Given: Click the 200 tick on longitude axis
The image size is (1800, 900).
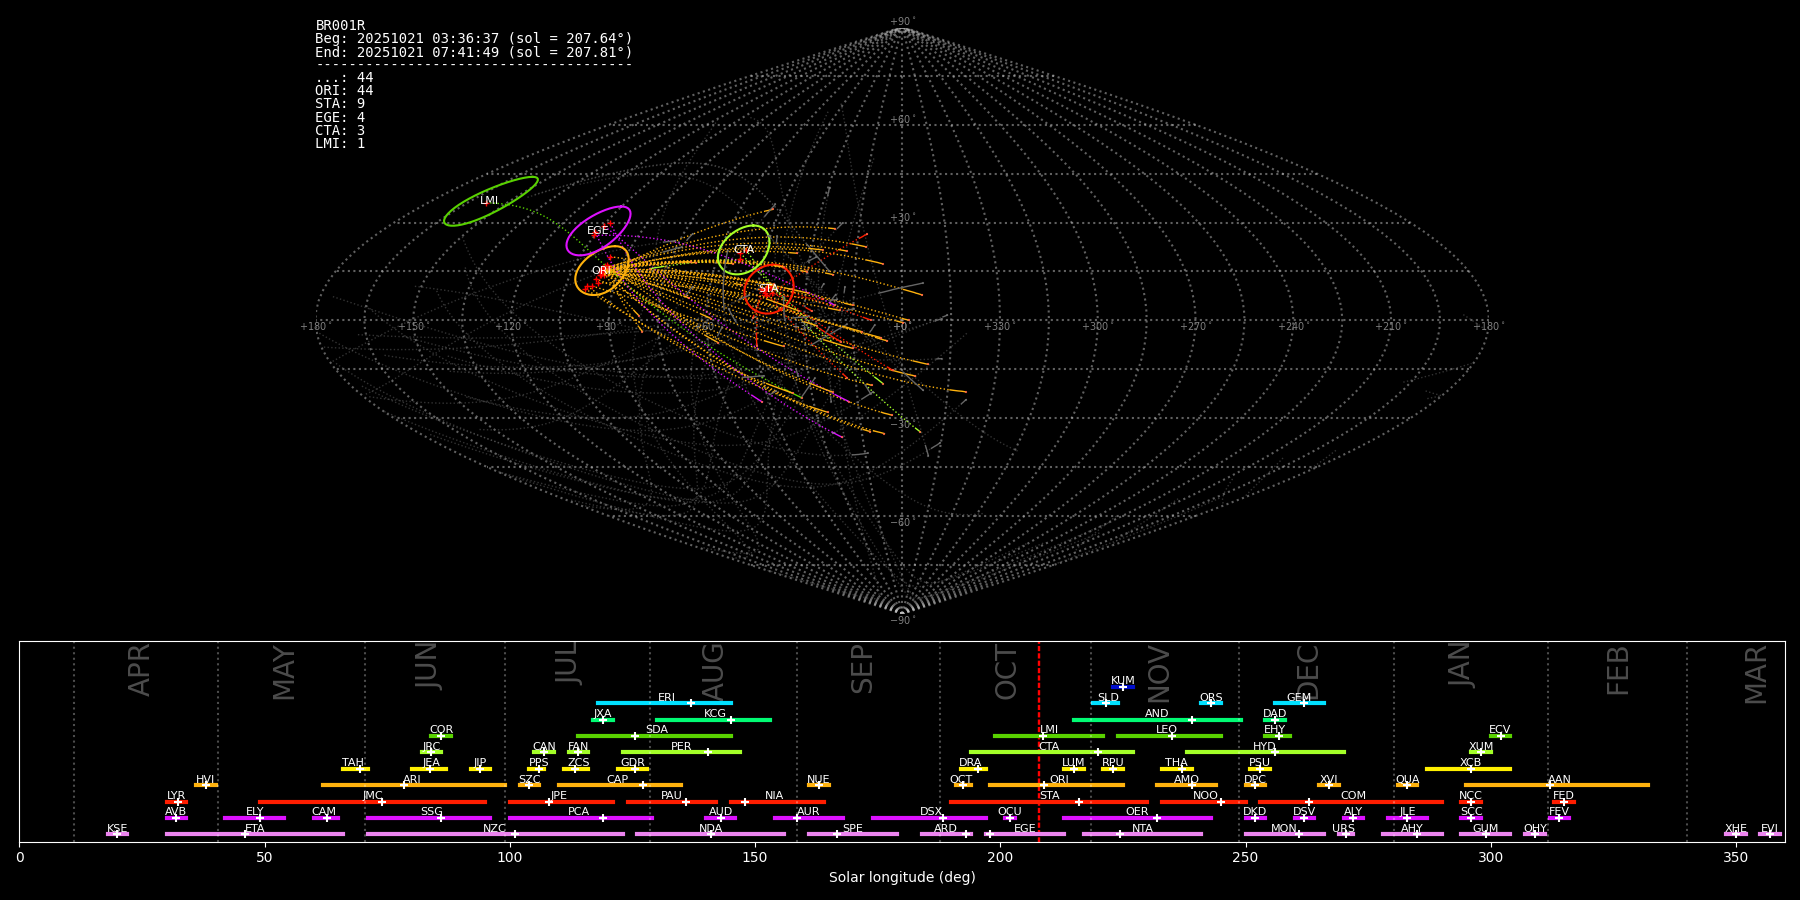Looking at the screenshot, I should [x=1000, y=858].
